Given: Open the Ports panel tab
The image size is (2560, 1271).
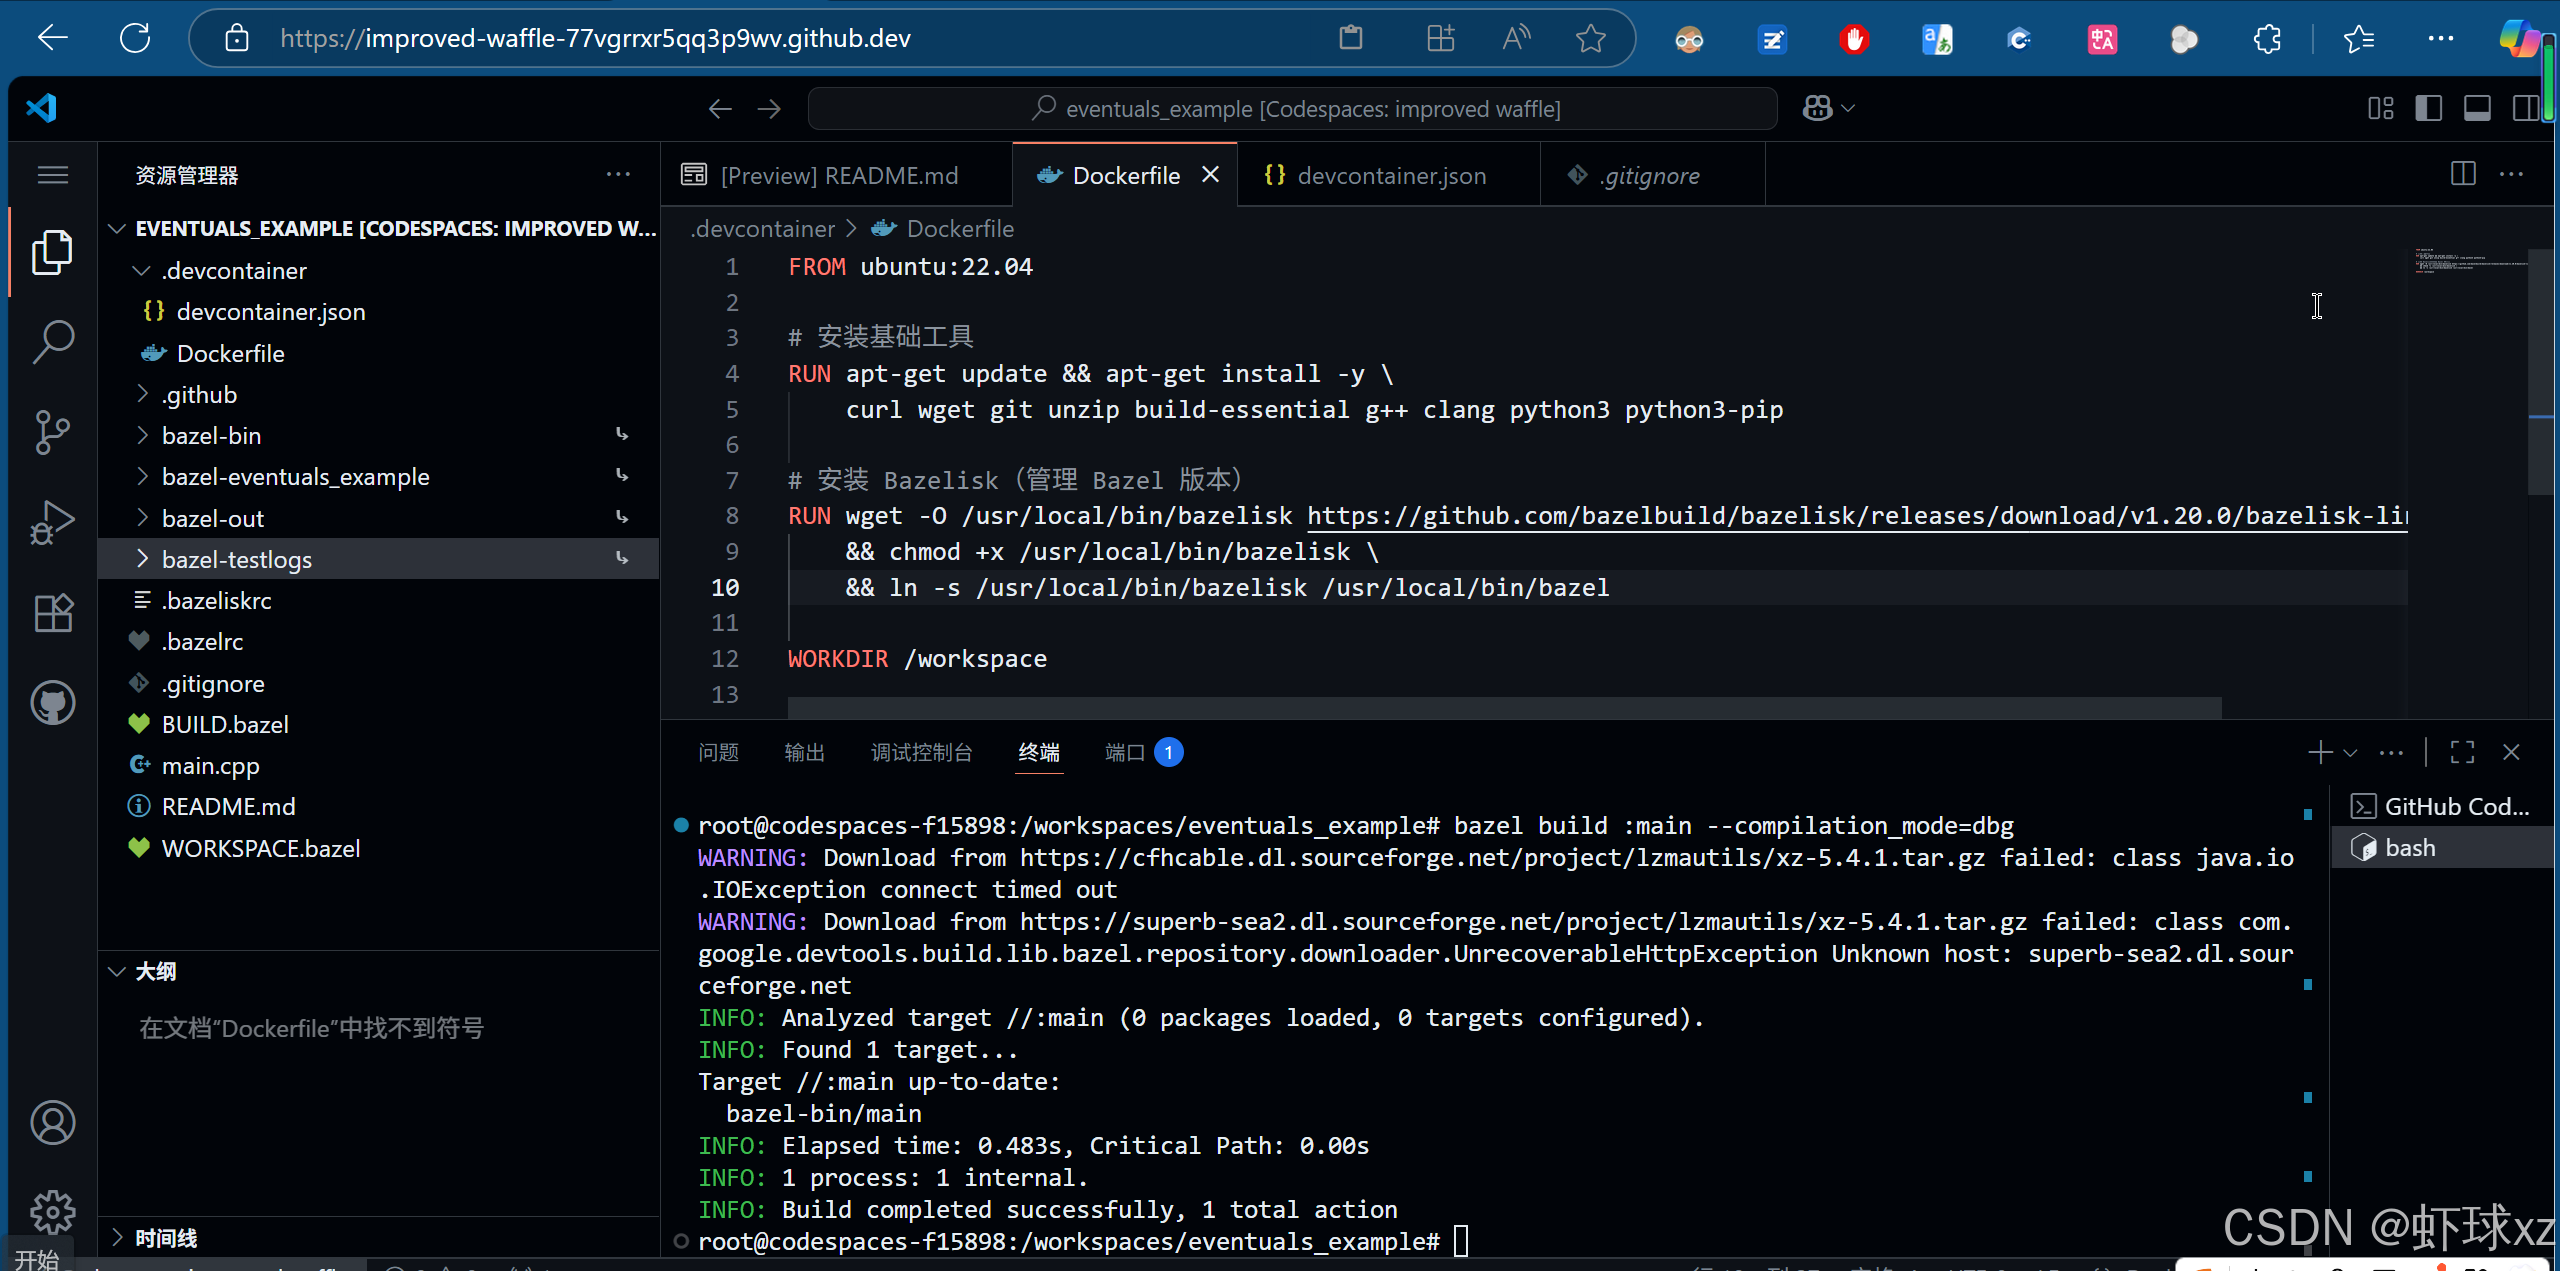Looking at the screenshot, I should point(1143,752).
